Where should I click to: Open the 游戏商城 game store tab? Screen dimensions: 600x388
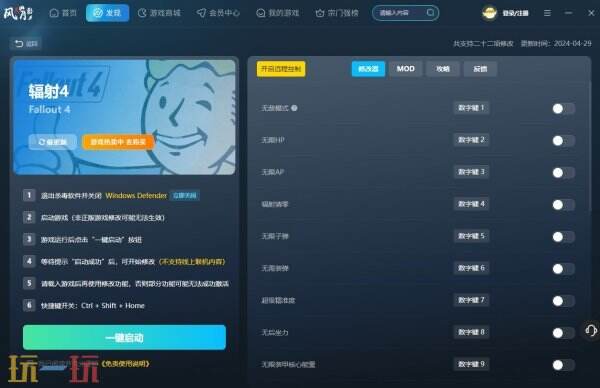[x=159, y=13]
